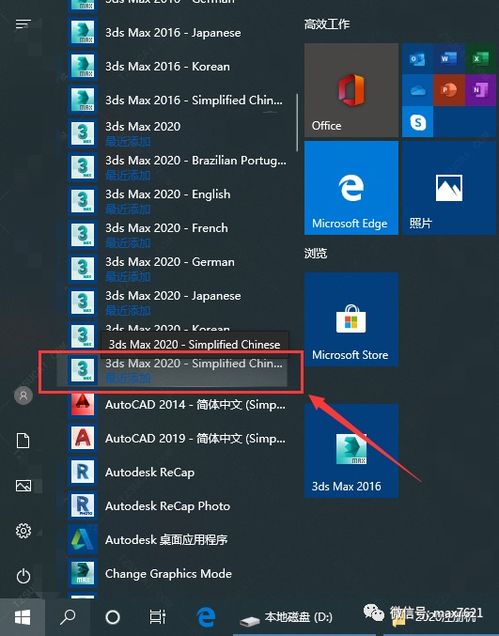Click 3ds Max 2020 - Korean icon
The height and width of the screenshot is (636, 499).
point(83,335)
